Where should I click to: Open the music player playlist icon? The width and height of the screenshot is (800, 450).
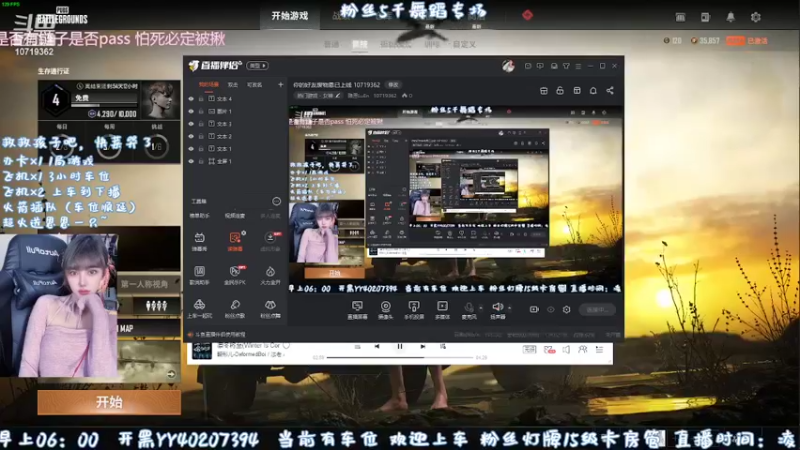pos(599,350)
